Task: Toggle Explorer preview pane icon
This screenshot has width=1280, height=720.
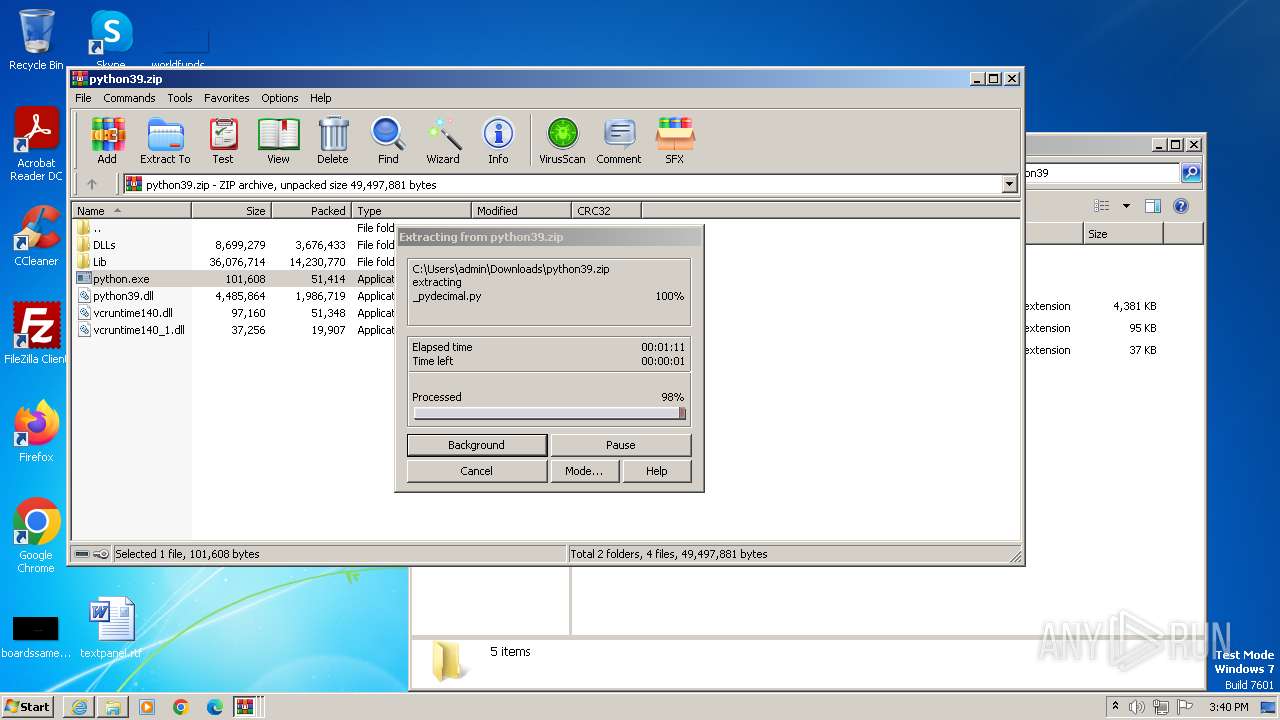Action: click(1152, 206)
